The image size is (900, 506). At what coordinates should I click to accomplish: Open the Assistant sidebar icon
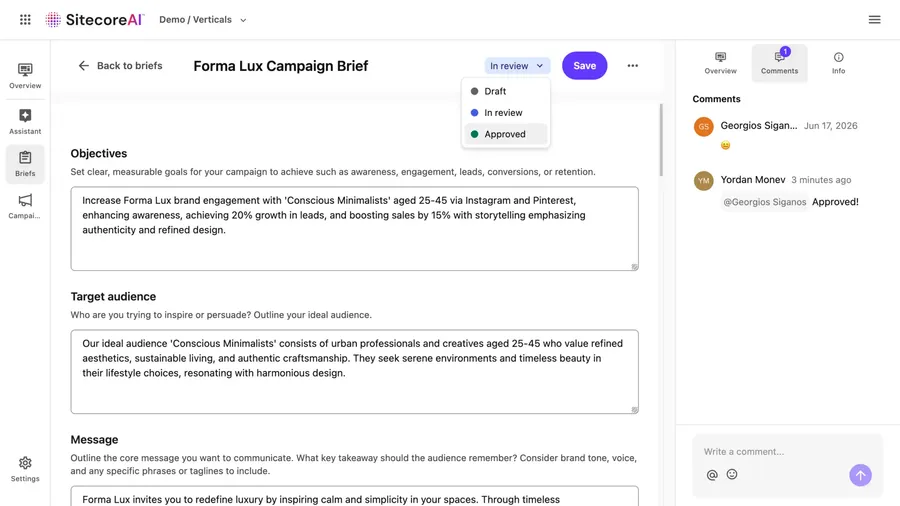point(25,122)
